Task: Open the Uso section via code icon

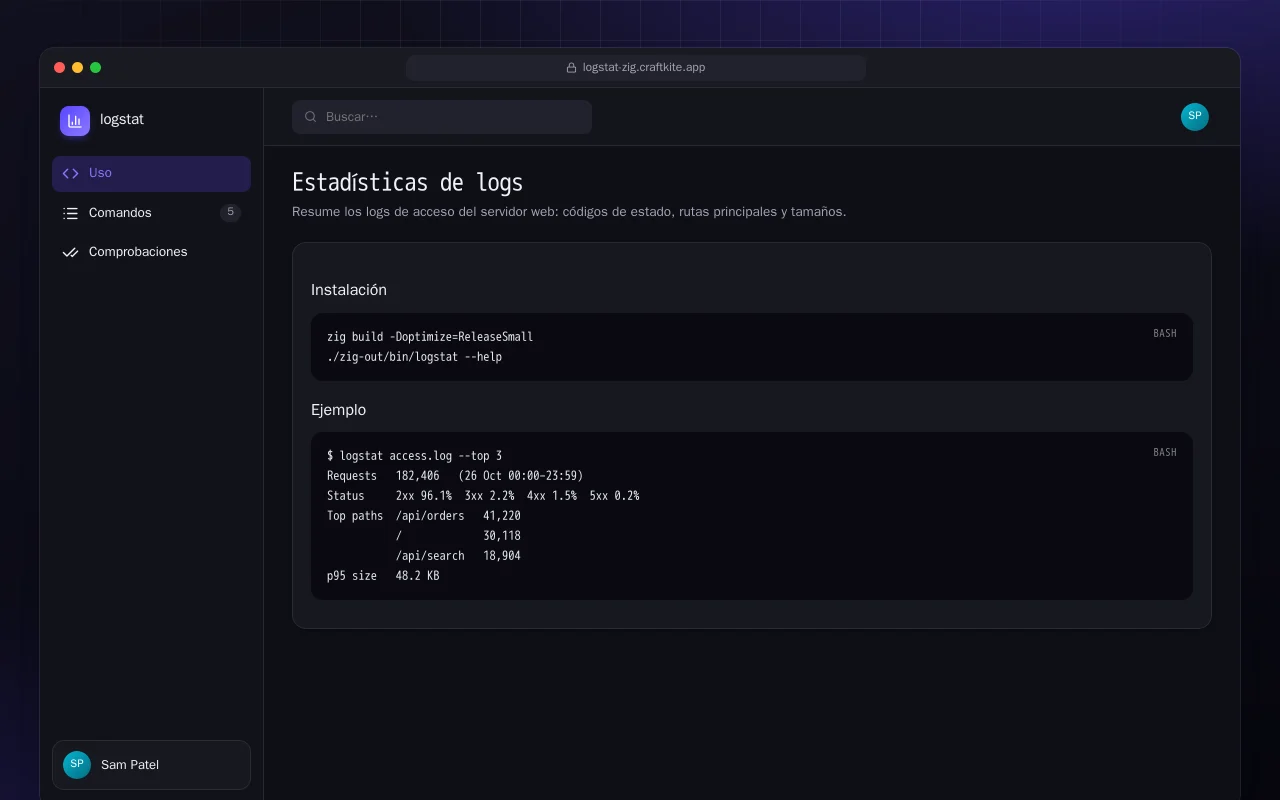Action: [x=70, y=173]
